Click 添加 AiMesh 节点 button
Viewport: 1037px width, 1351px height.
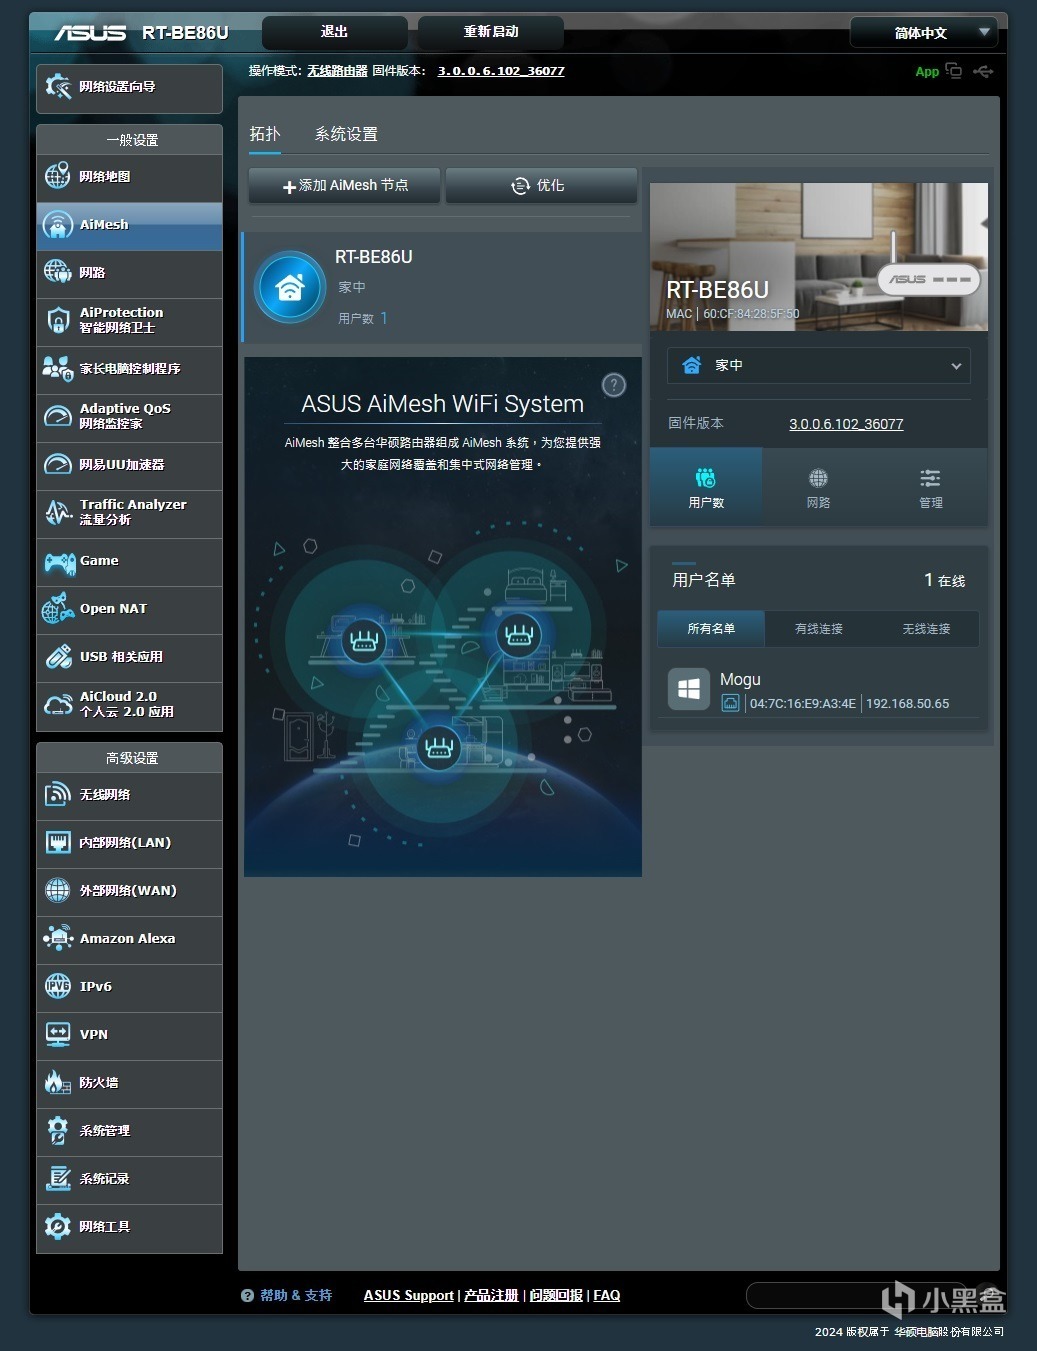pos(345,185)
